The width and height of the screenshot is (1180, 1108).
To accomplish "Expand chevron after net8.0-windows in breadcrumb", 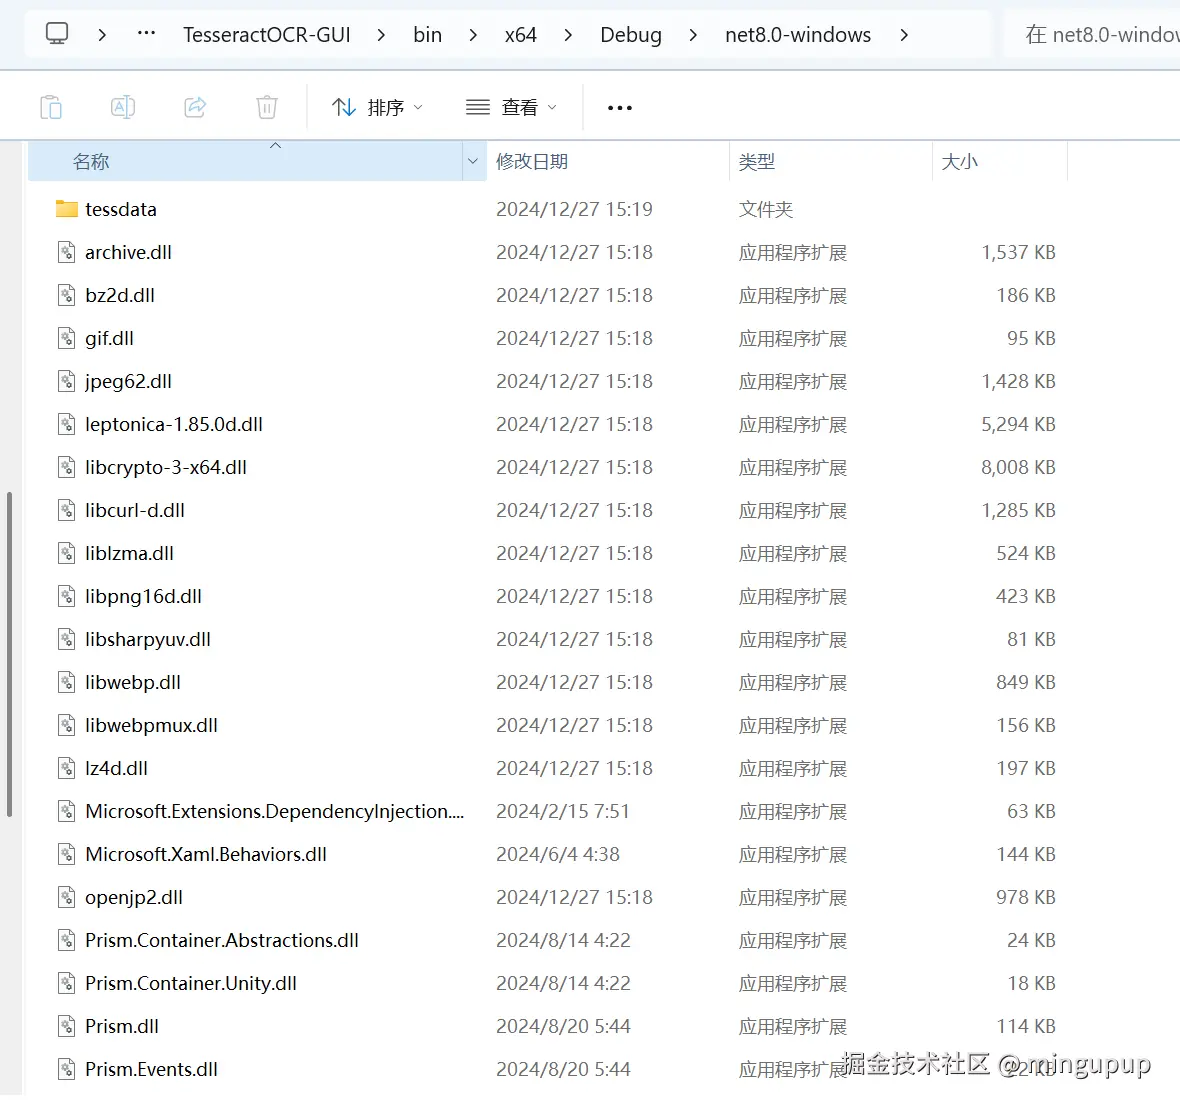I will click(904, 35).
